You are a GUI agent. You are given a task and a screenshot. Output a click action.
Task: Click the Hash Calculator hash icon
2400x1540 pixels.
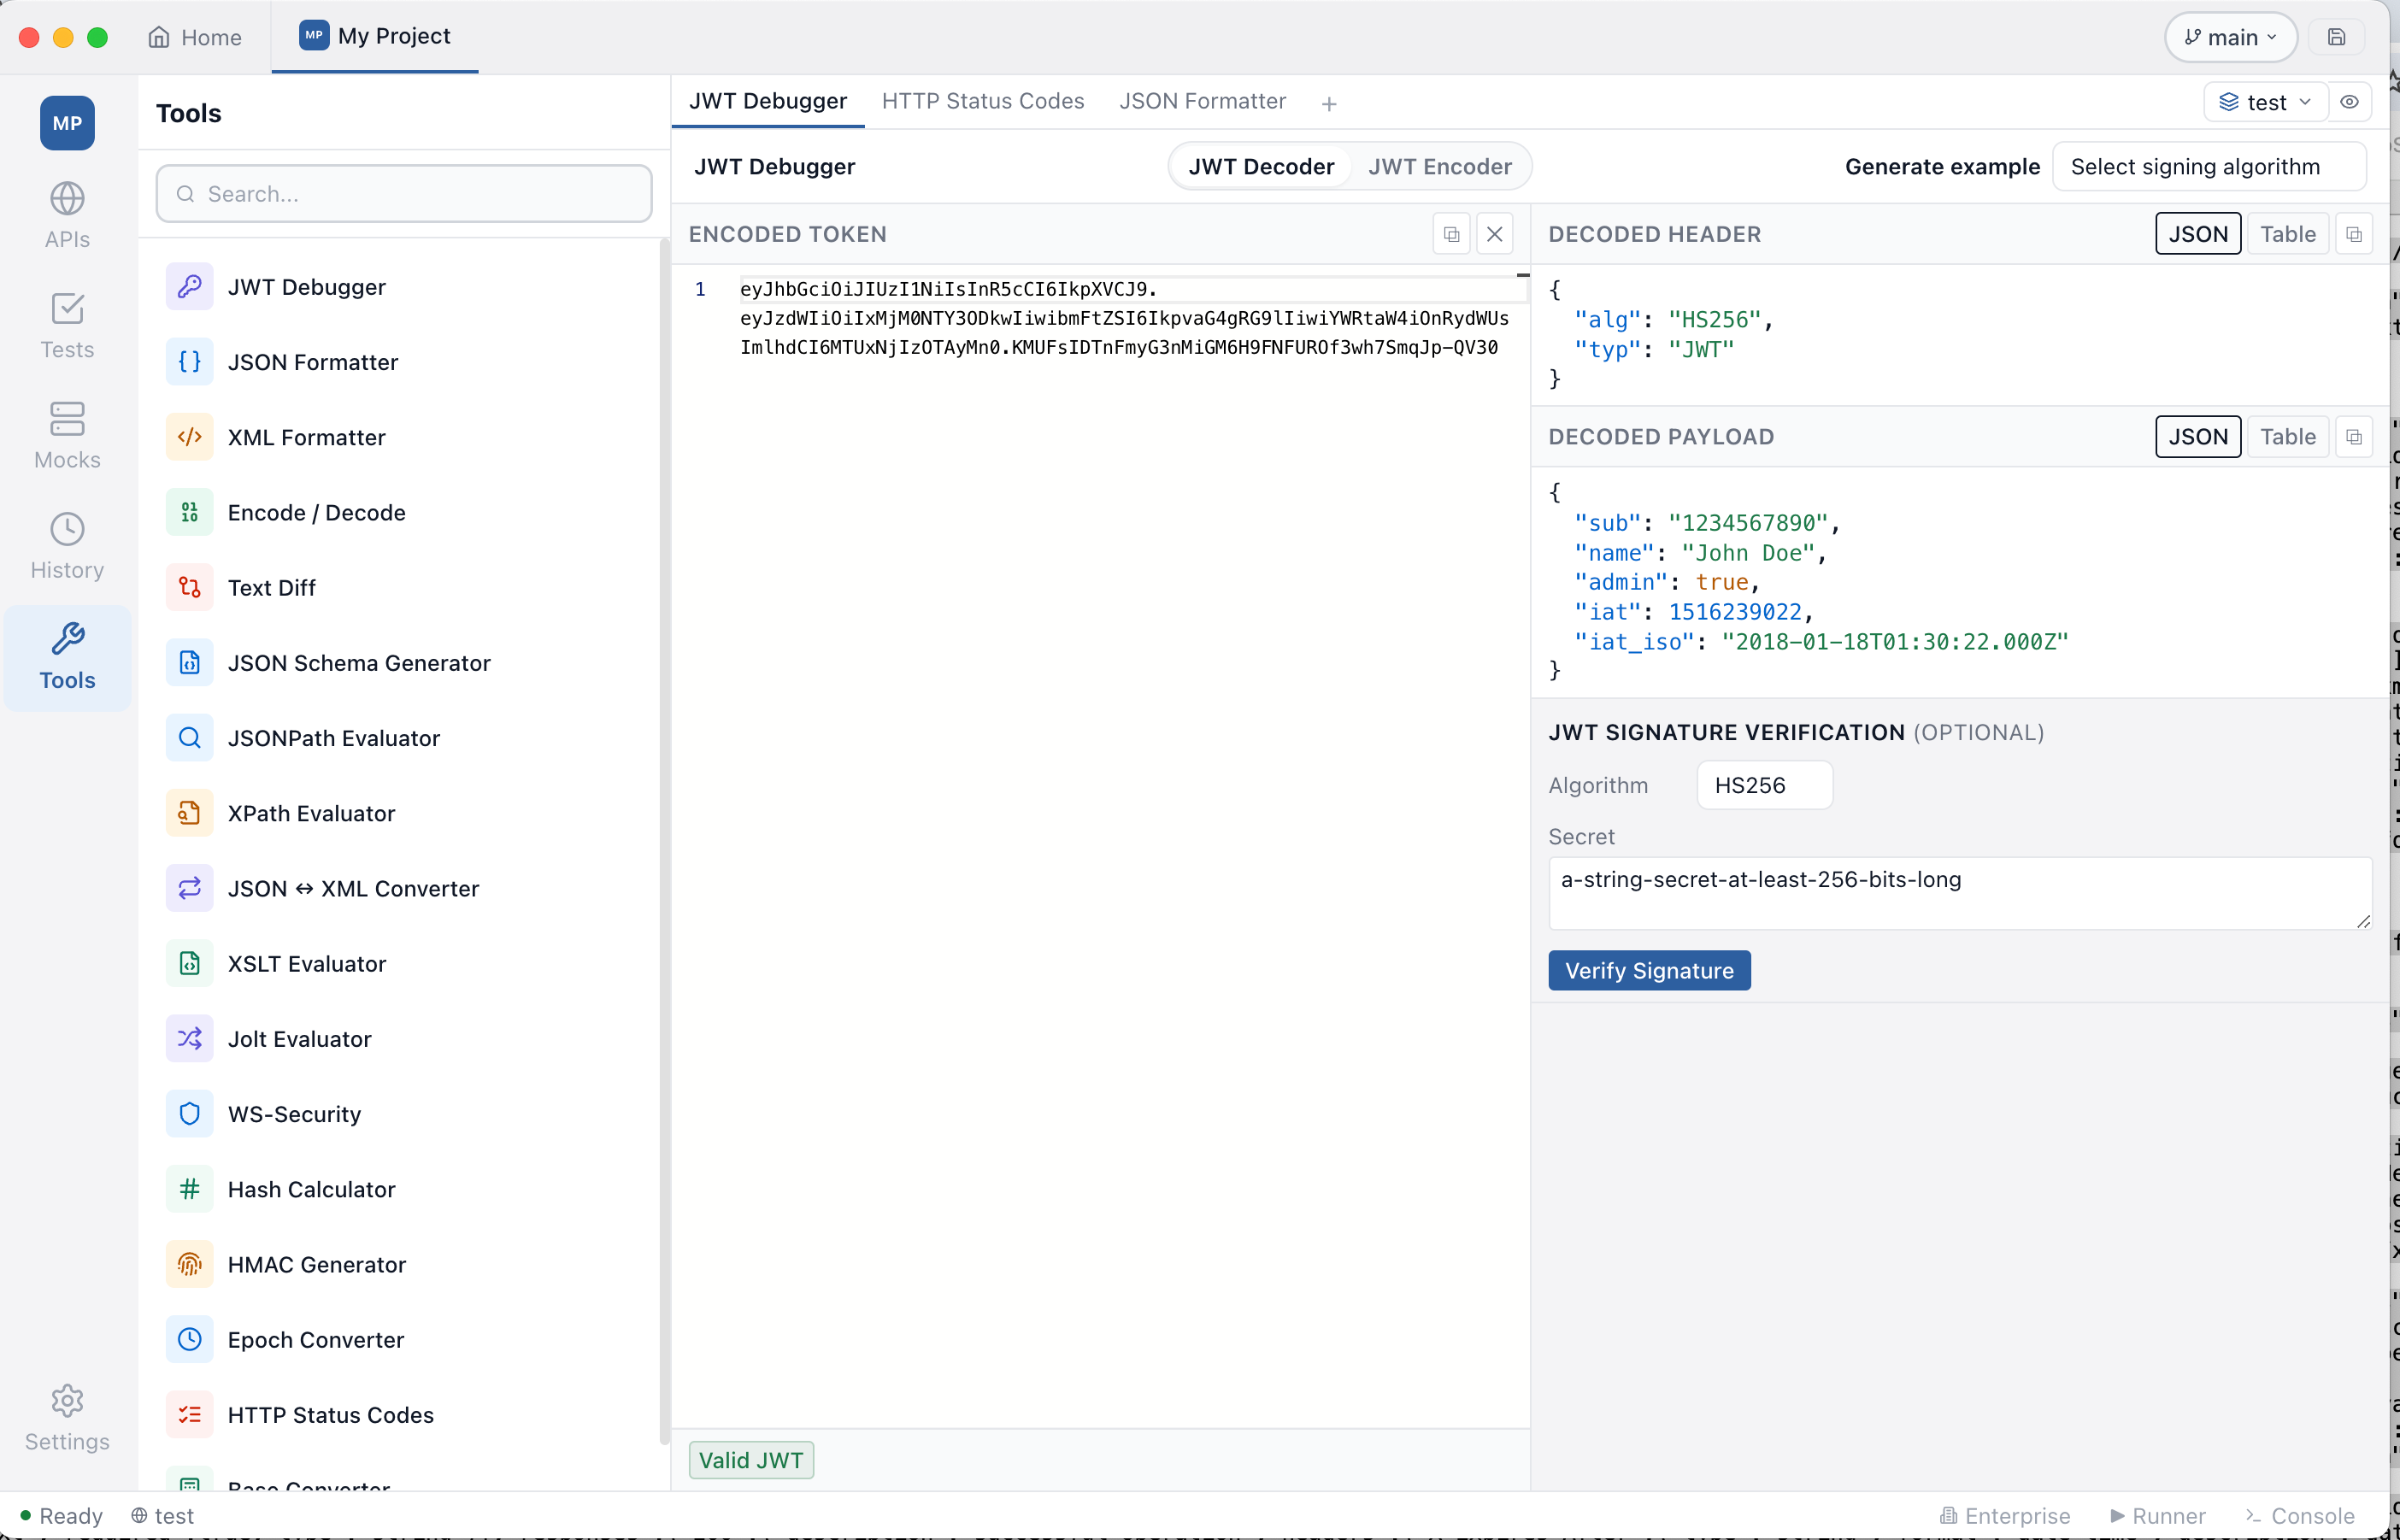[189, 1189]
